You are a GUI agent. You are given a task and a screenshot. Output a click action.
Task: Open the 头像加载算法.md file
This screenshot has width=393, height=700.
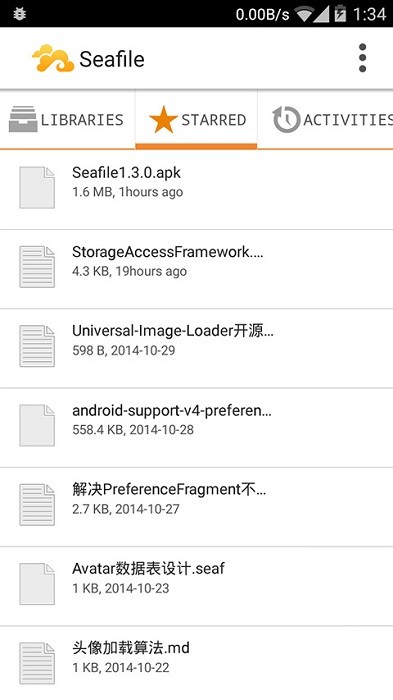pos(196,663)
